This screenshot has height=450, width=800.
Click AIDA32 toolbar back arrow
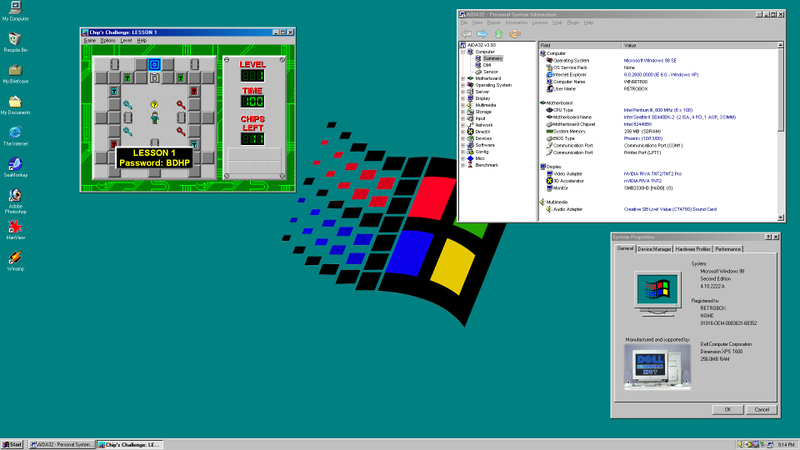[466, 34]
